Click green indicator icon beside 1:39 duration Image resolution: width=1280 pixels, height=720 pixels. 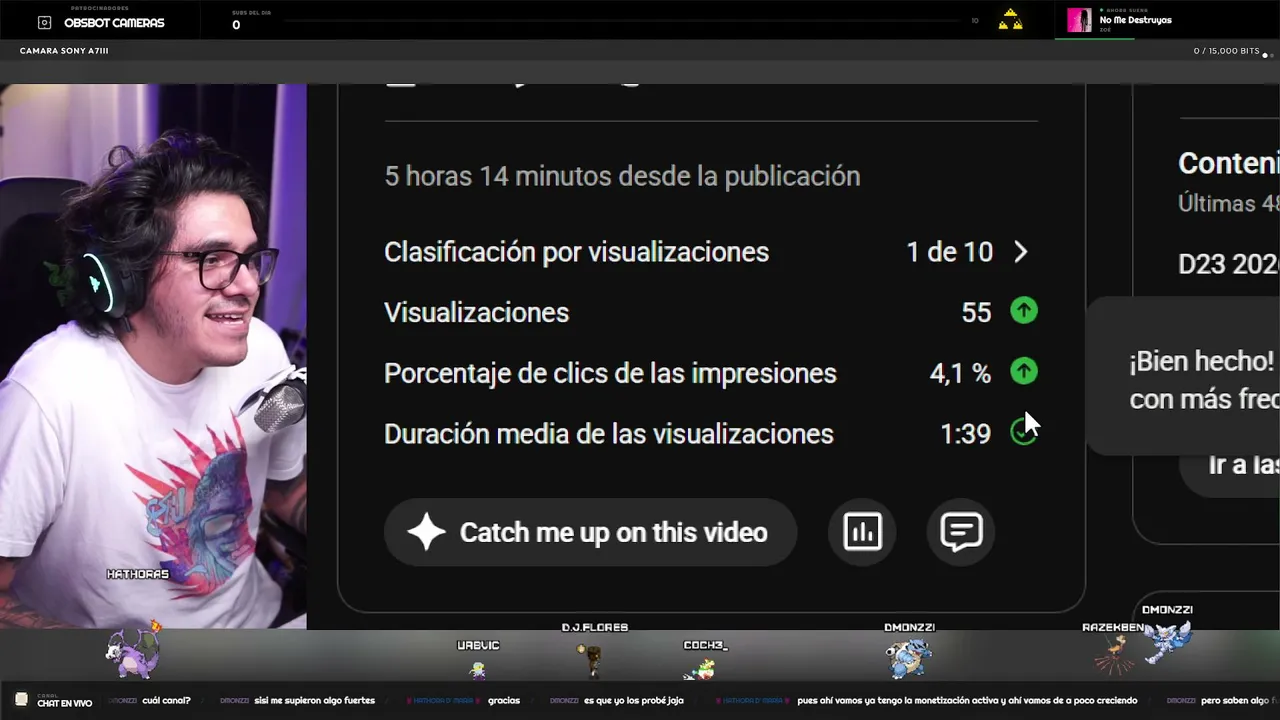(1022, 432)
